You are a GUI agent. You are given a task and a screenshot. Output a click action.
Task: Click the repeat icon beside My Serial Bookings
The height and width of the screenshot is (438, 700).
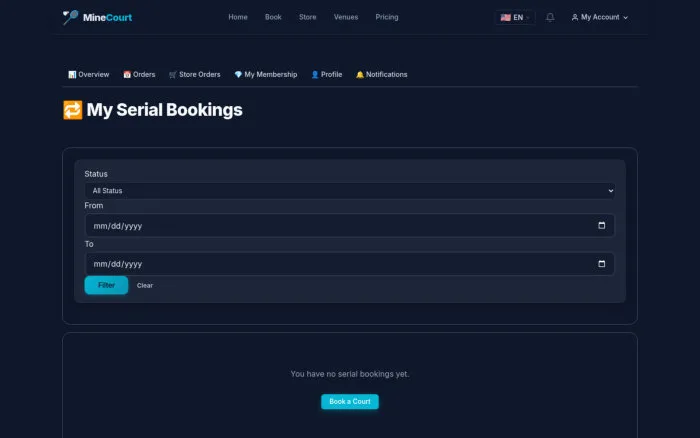coord(72,110)
